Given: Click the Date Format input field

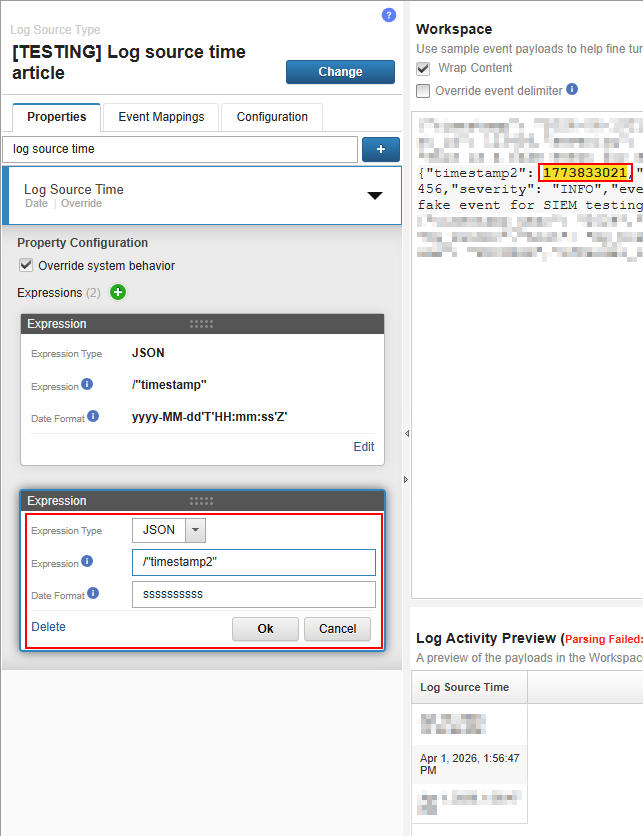Looking at the screenshot, I should (x=253, y=595).
